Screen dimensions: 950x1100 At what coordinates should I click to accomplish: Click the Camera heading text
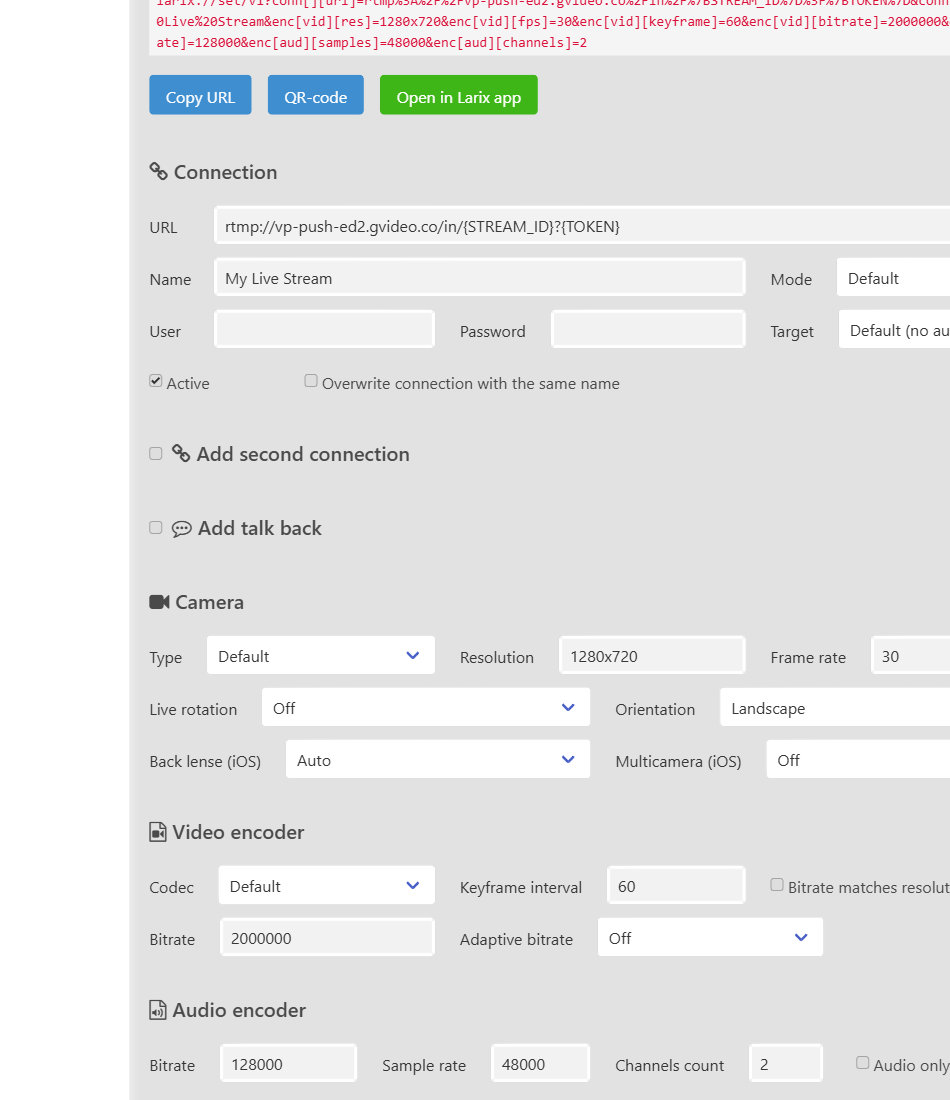(x=210, y=602)
